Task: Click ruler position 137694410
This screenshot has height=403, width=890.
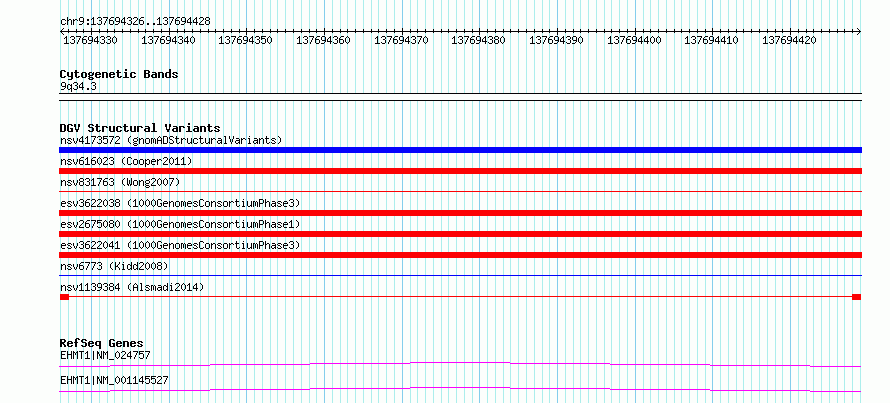Action: pyautogui.click(x=711, y=40)
